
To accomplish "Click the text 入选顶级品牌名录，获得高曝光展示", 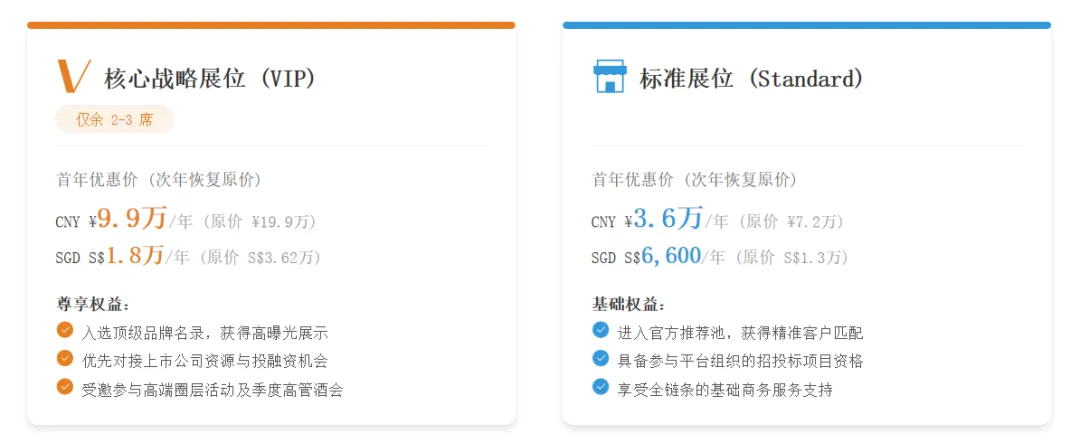I will pos(205,333).
